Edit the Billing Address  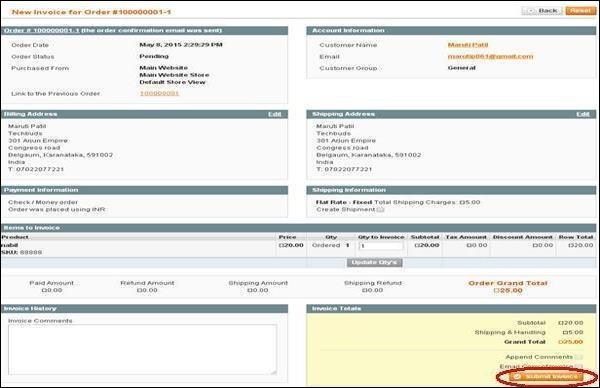point(274,114)
